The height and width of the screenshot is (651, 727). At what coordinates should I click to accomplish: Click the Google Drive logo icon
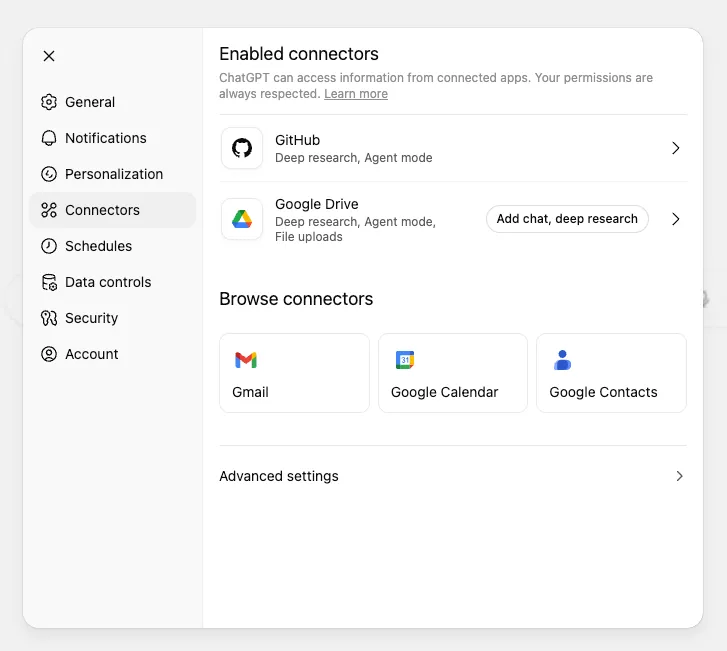[x=242, y=219]
